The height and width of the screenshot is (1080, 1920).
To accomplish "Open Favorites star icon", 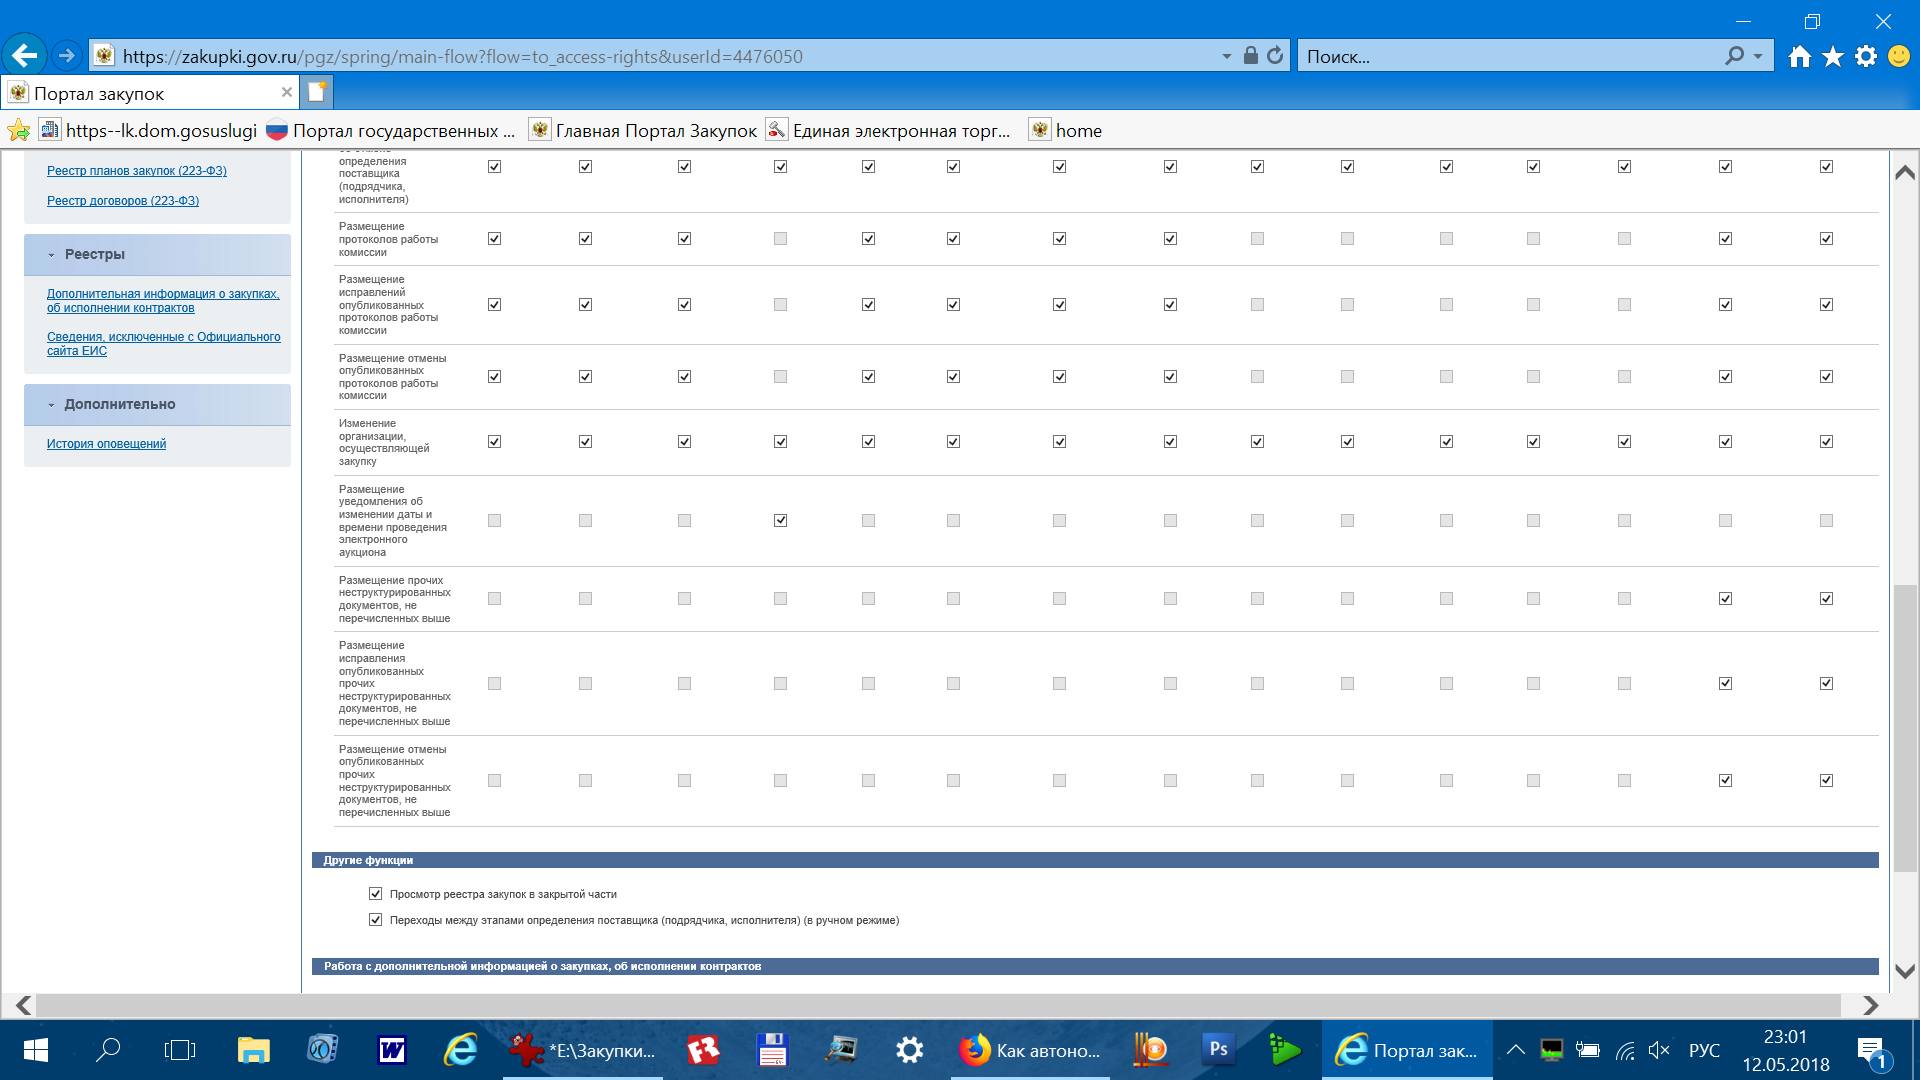I will click(1832, 57).
